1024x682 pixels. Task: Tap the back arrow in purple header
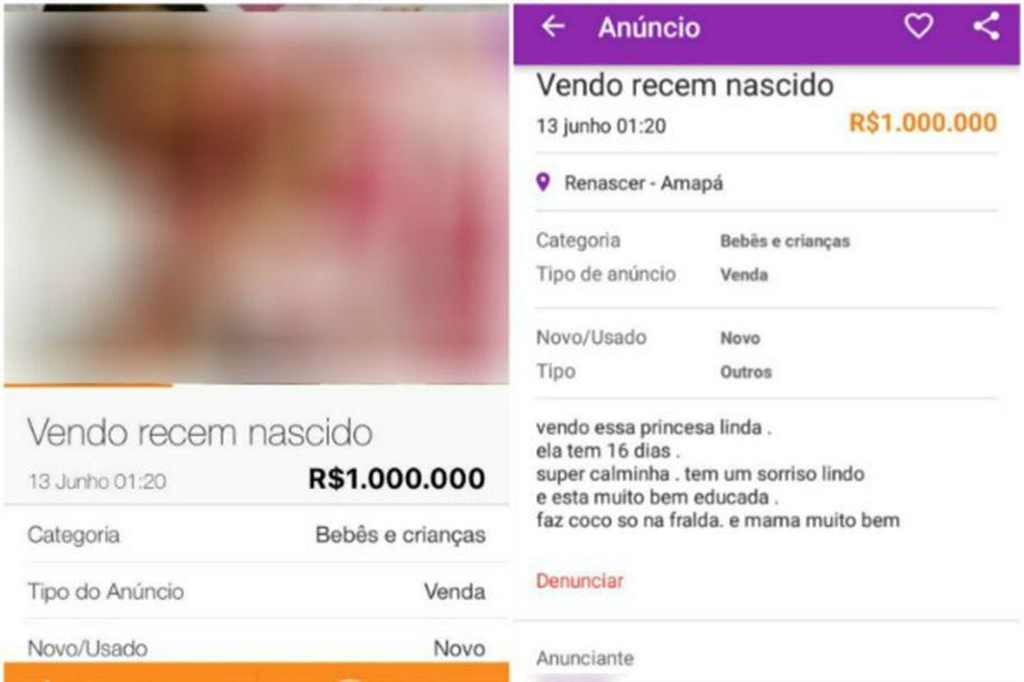(x=553, y=27)
